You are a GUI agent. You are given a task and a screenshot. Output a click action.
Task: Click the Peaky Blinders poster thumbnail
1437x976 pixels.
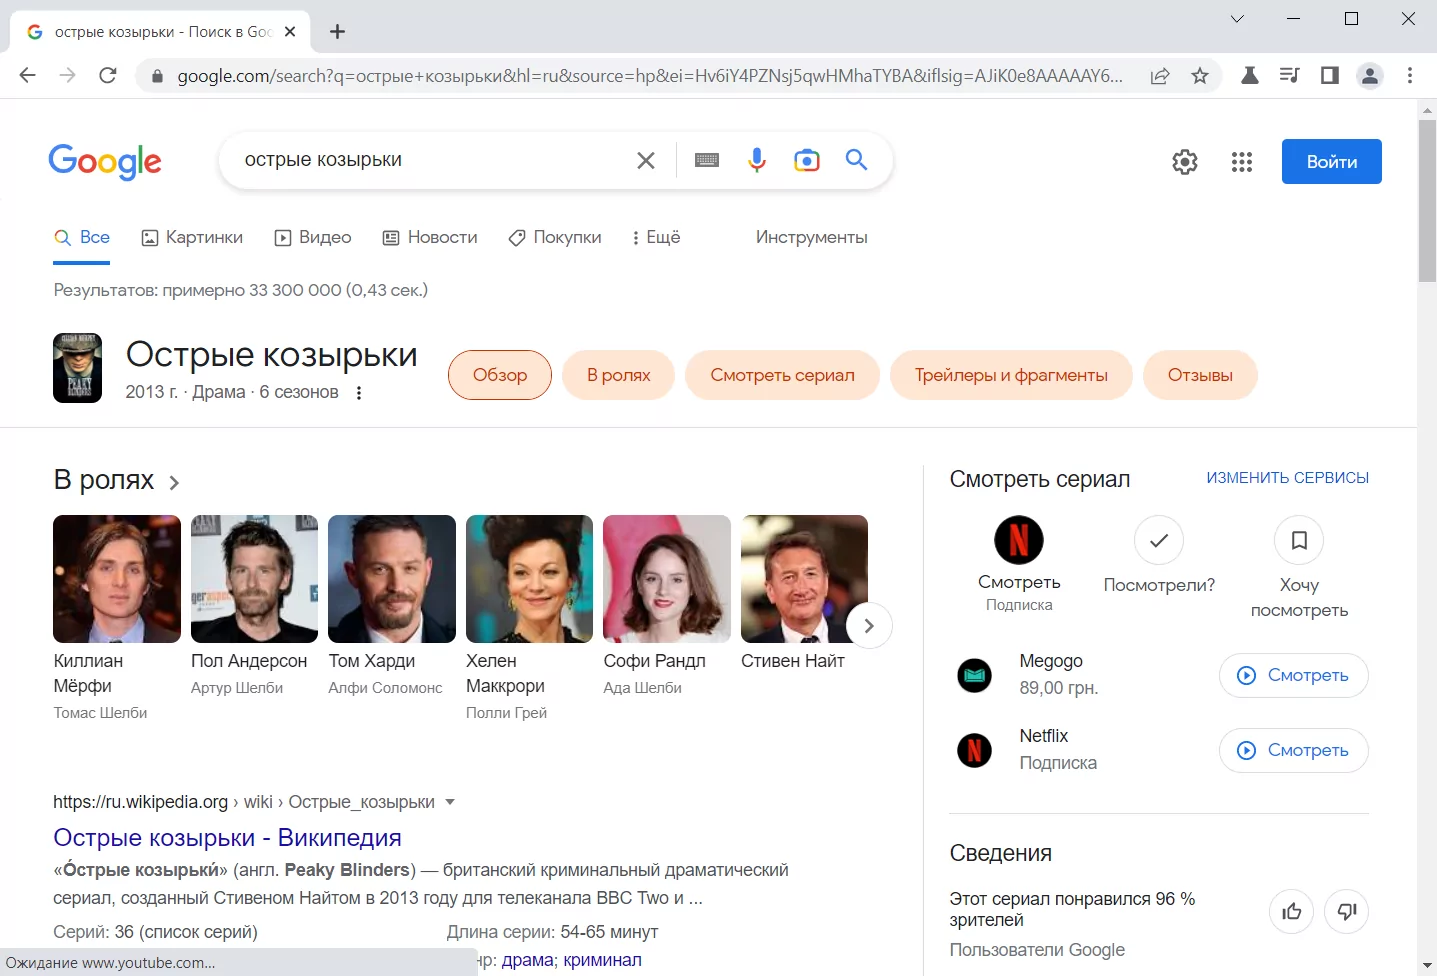[x=77, y=368]
